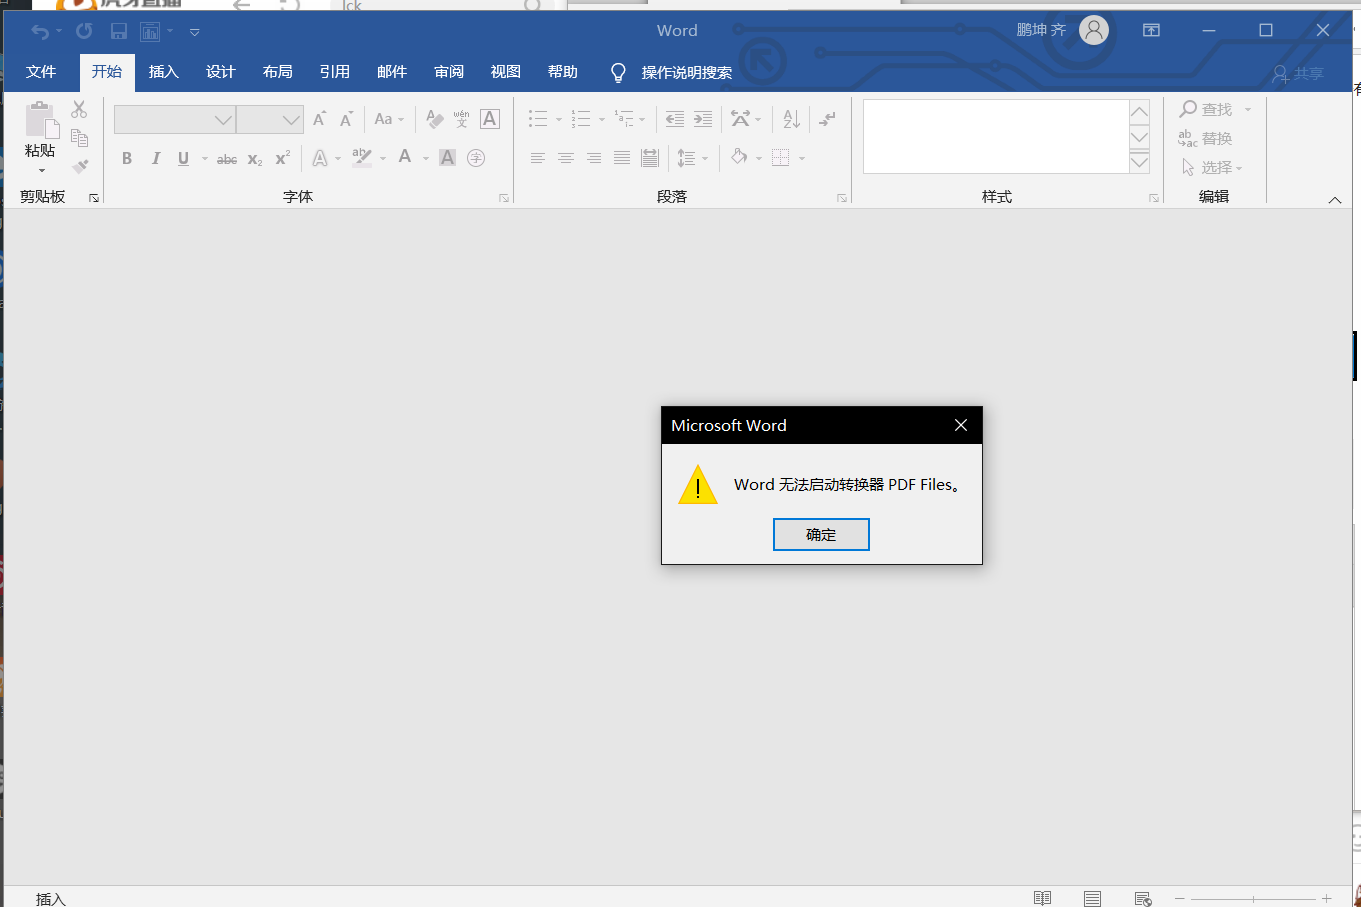Toggle Subscript formatting

pos(255,159)
